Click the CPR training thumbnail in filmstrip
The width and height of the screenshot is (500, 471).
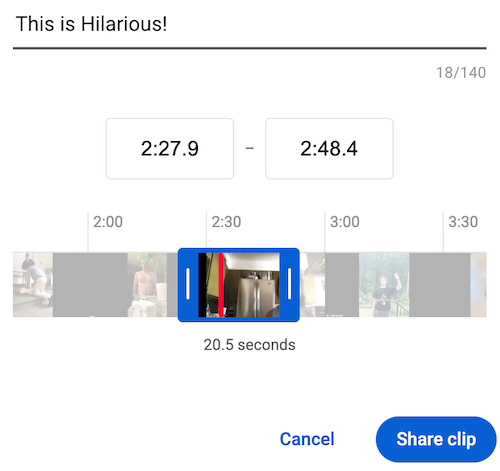point(33,285)
